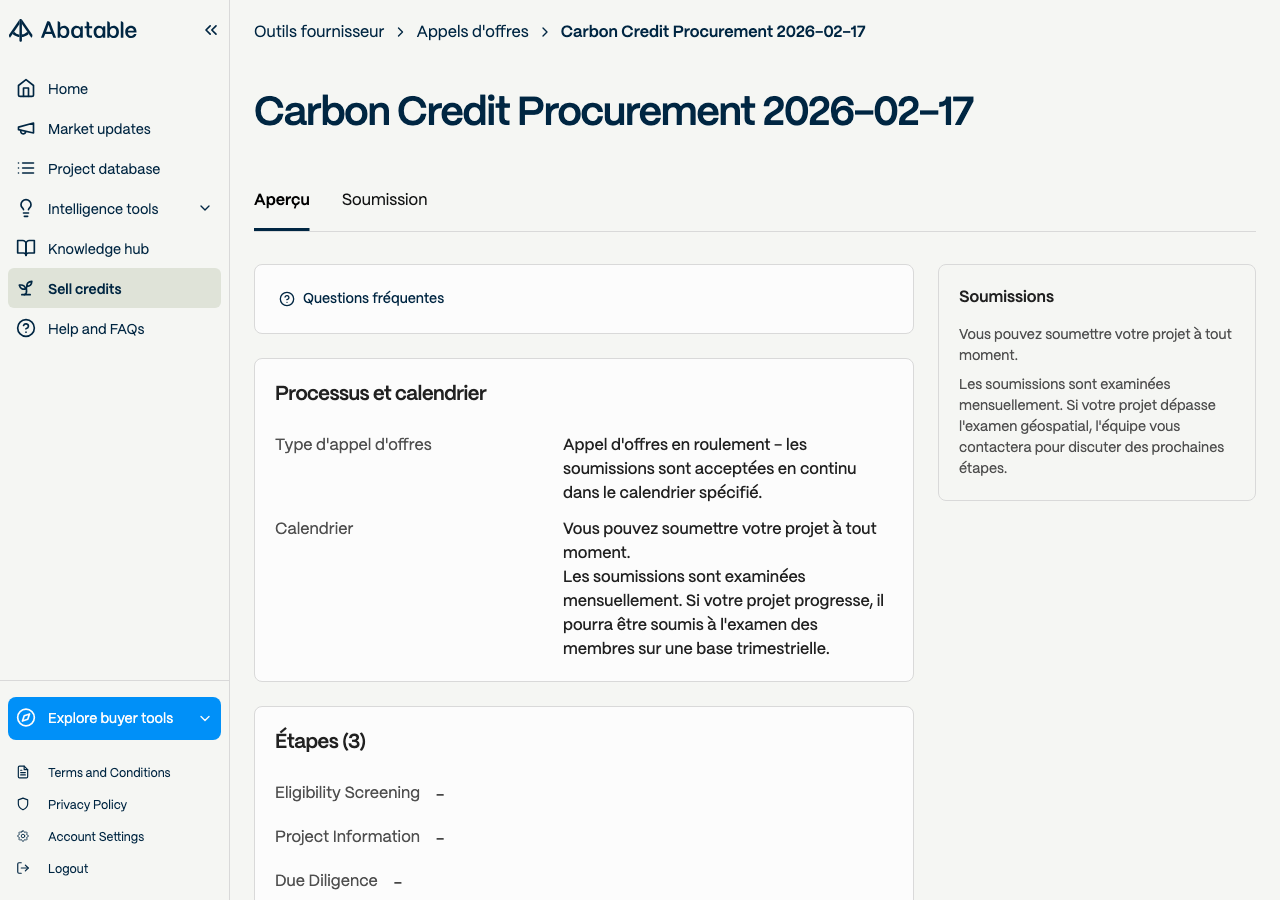Open Account Settings
The width and height of the screenshot is (1280, 900).
tap(96, 837)
